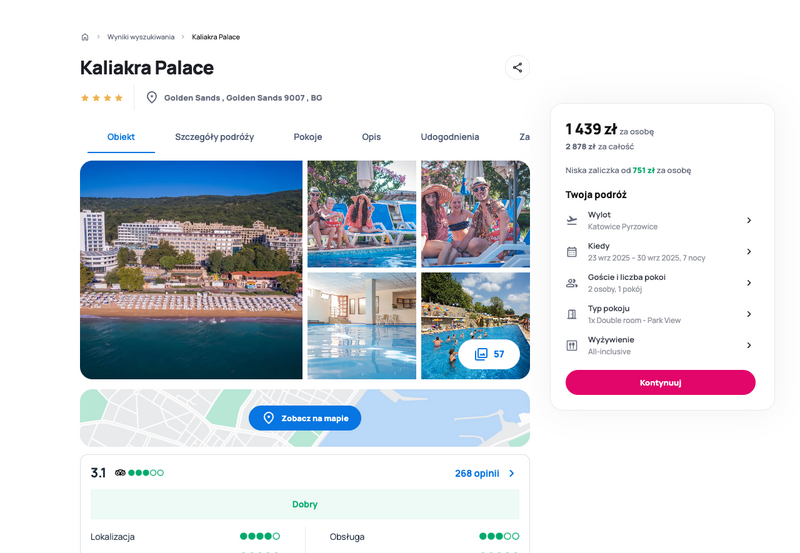The width and height of the screenshot is (800, 553).
Task: Select the Udogodnienia tab
Action: 449,137
